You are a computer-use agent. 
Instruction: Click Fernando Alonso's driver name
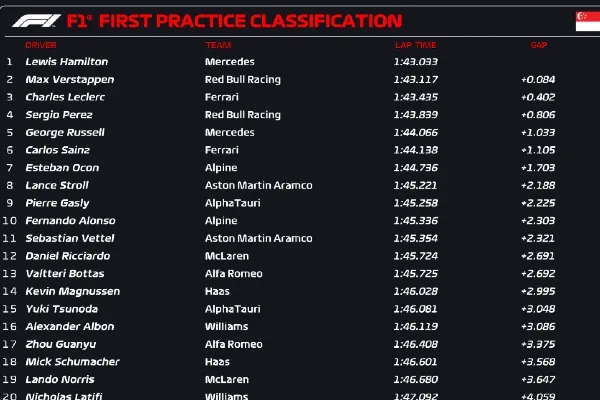tap(67, 220)
